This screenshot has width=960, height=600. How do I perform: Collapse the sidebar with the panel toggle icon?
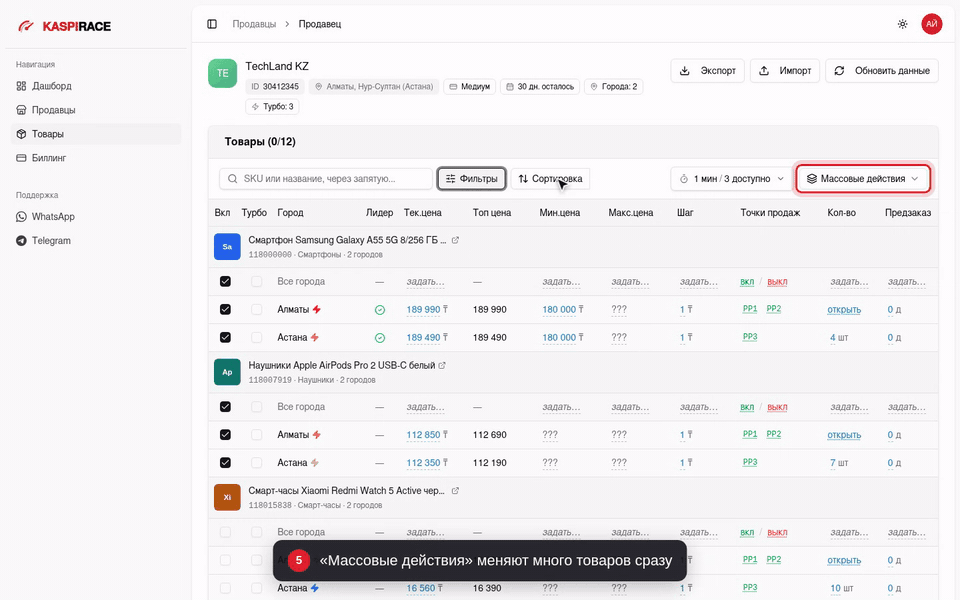(212, 24)
